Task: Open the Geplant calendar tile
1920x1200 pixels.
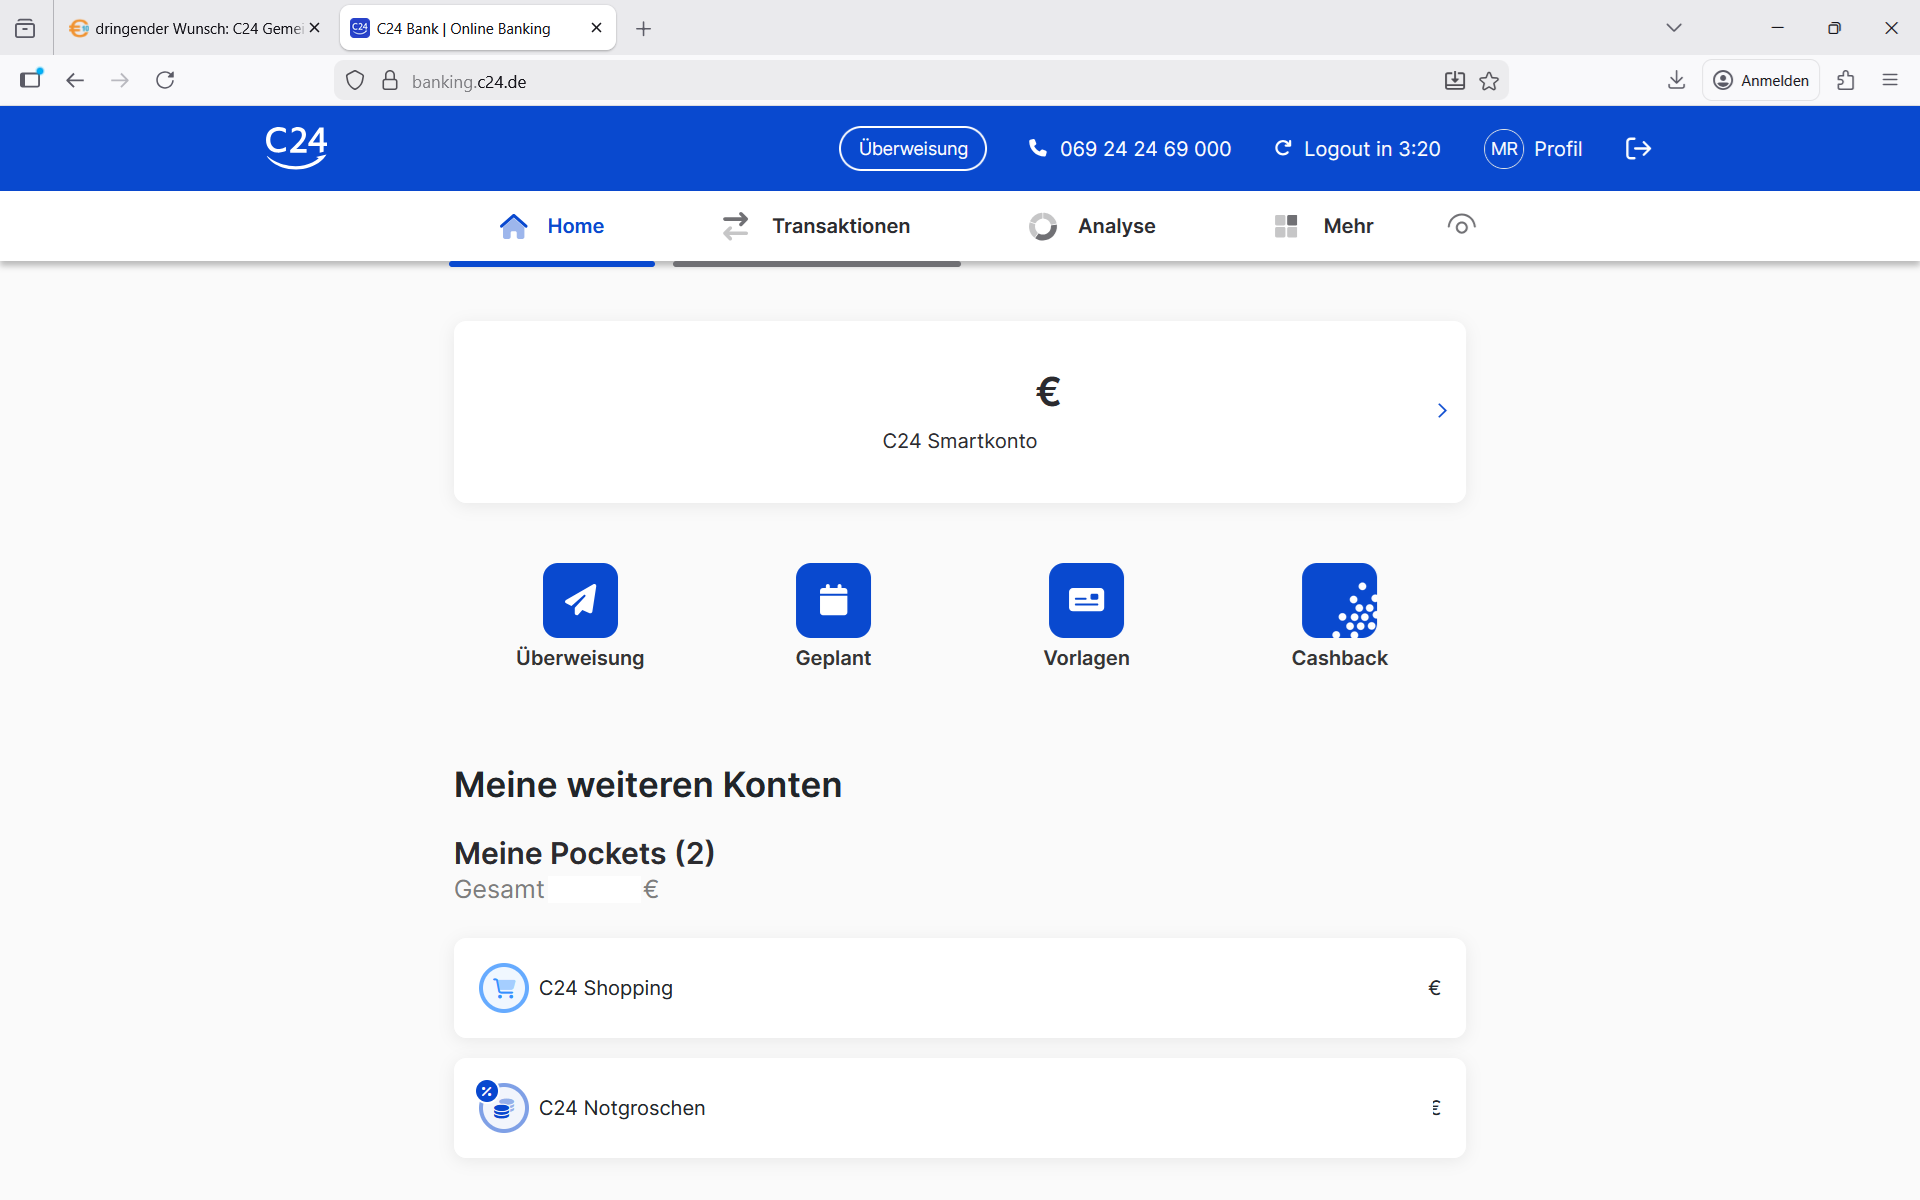Action: coord(833,600)
